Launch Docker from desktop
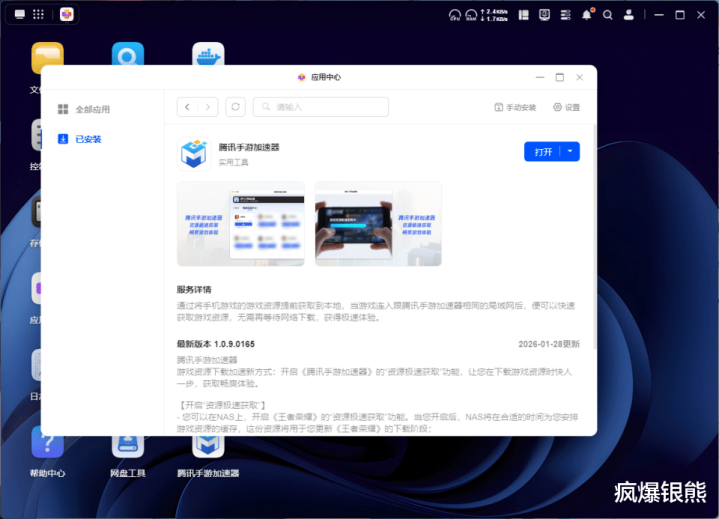 208,54
